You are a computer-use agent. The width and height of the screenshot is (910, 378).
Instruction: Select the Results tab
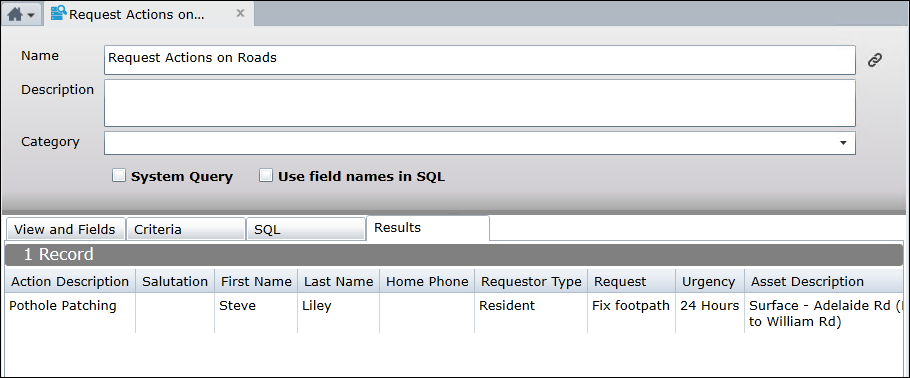[x=428, y=228]
